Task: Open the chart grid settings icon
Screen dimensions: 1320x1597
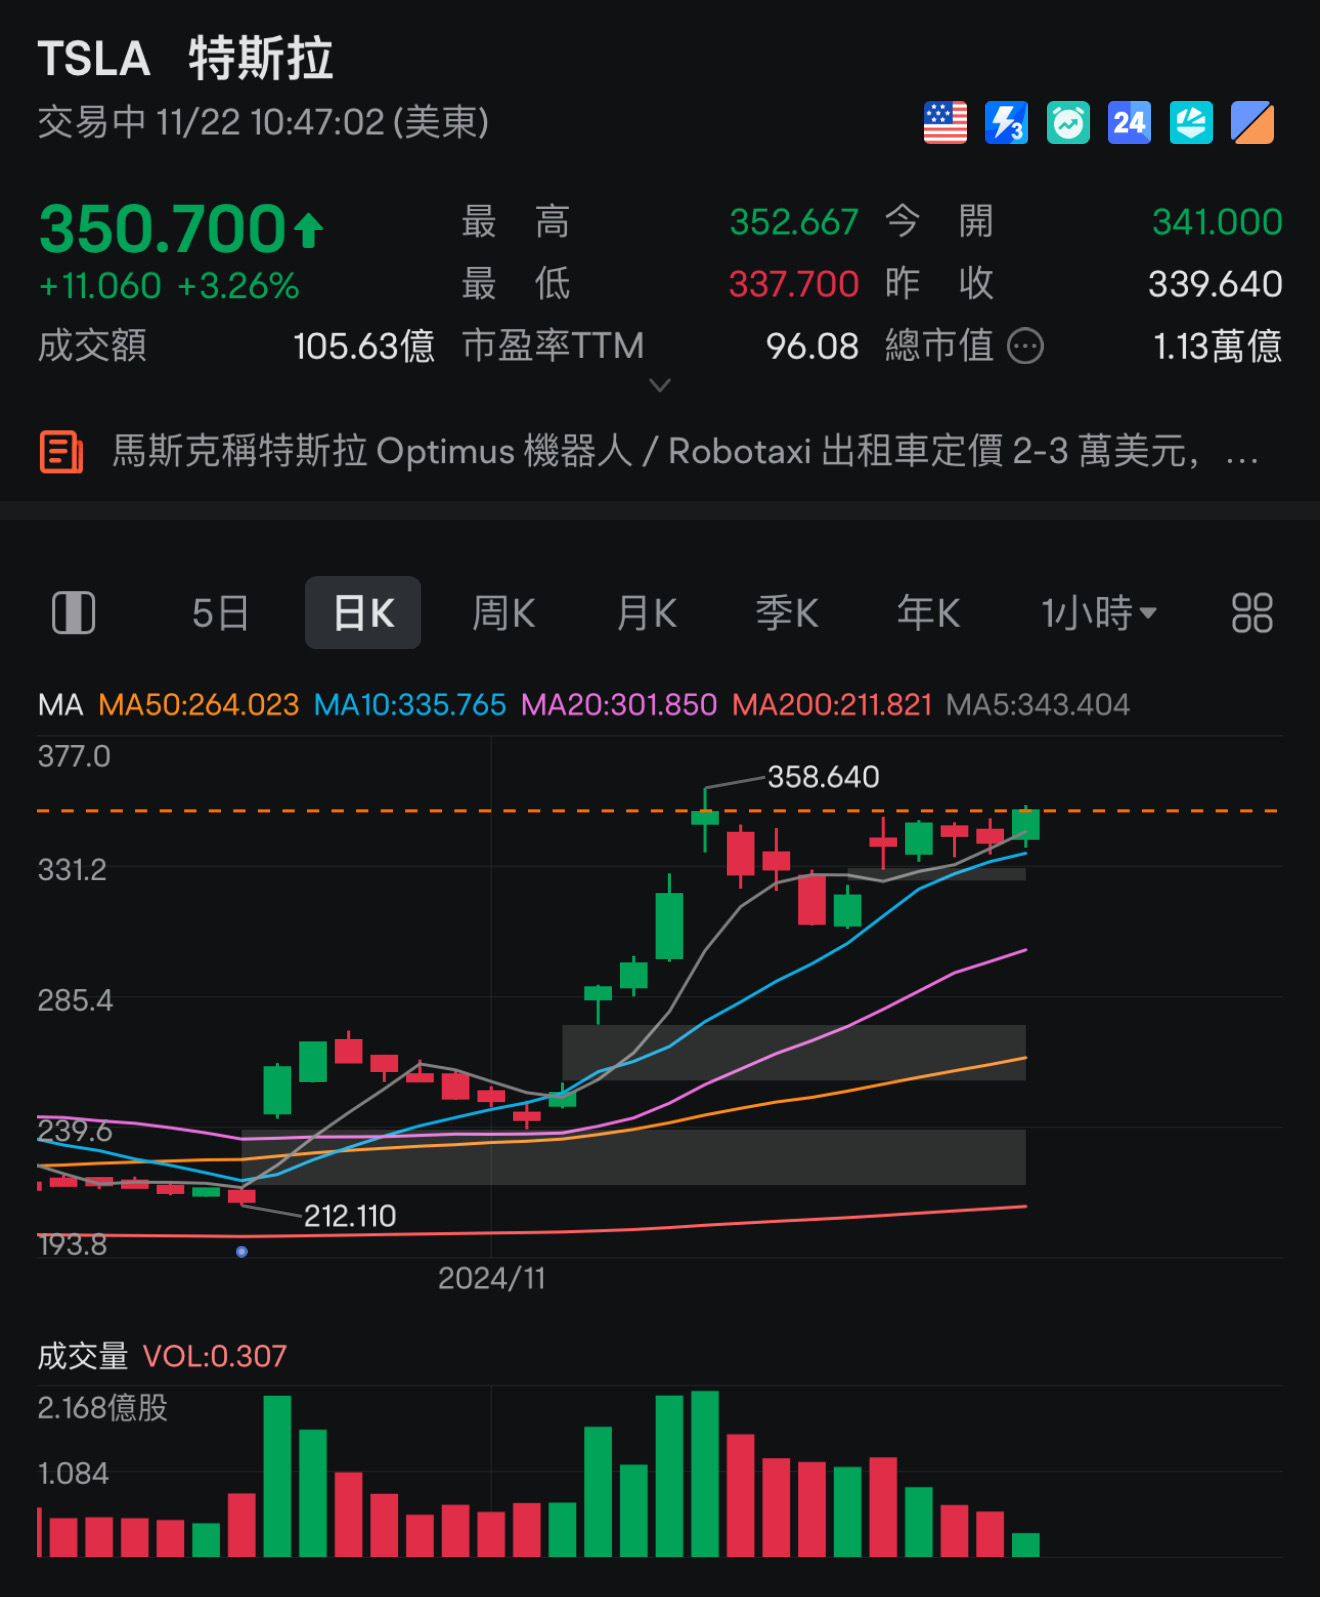Action: (x=1252, y=613)
